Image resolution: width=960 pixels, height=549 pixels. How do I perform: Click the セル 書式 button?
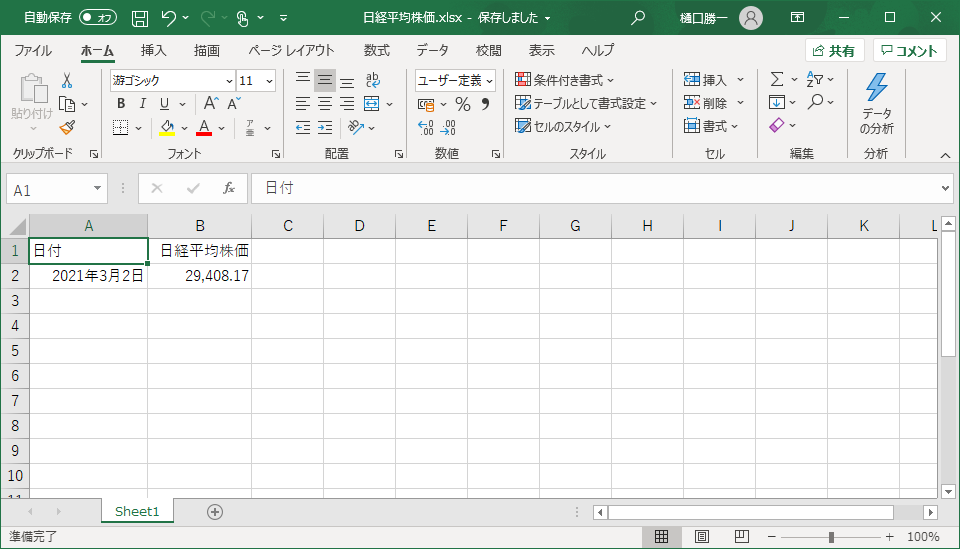711,126
